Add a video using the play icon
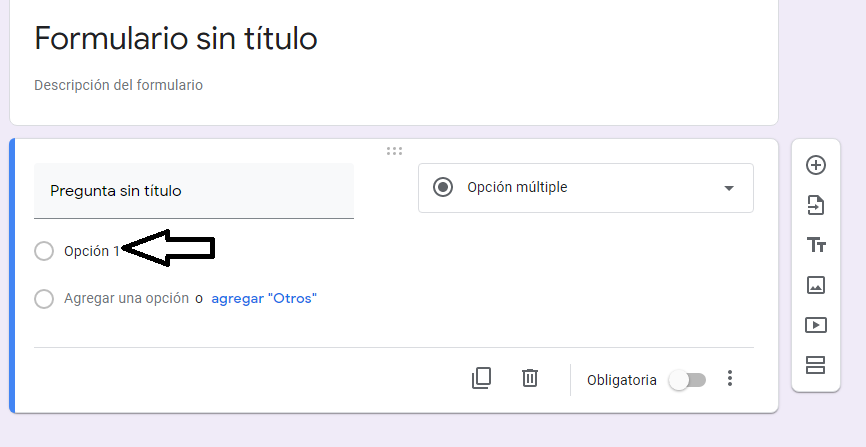 [816, 325]
